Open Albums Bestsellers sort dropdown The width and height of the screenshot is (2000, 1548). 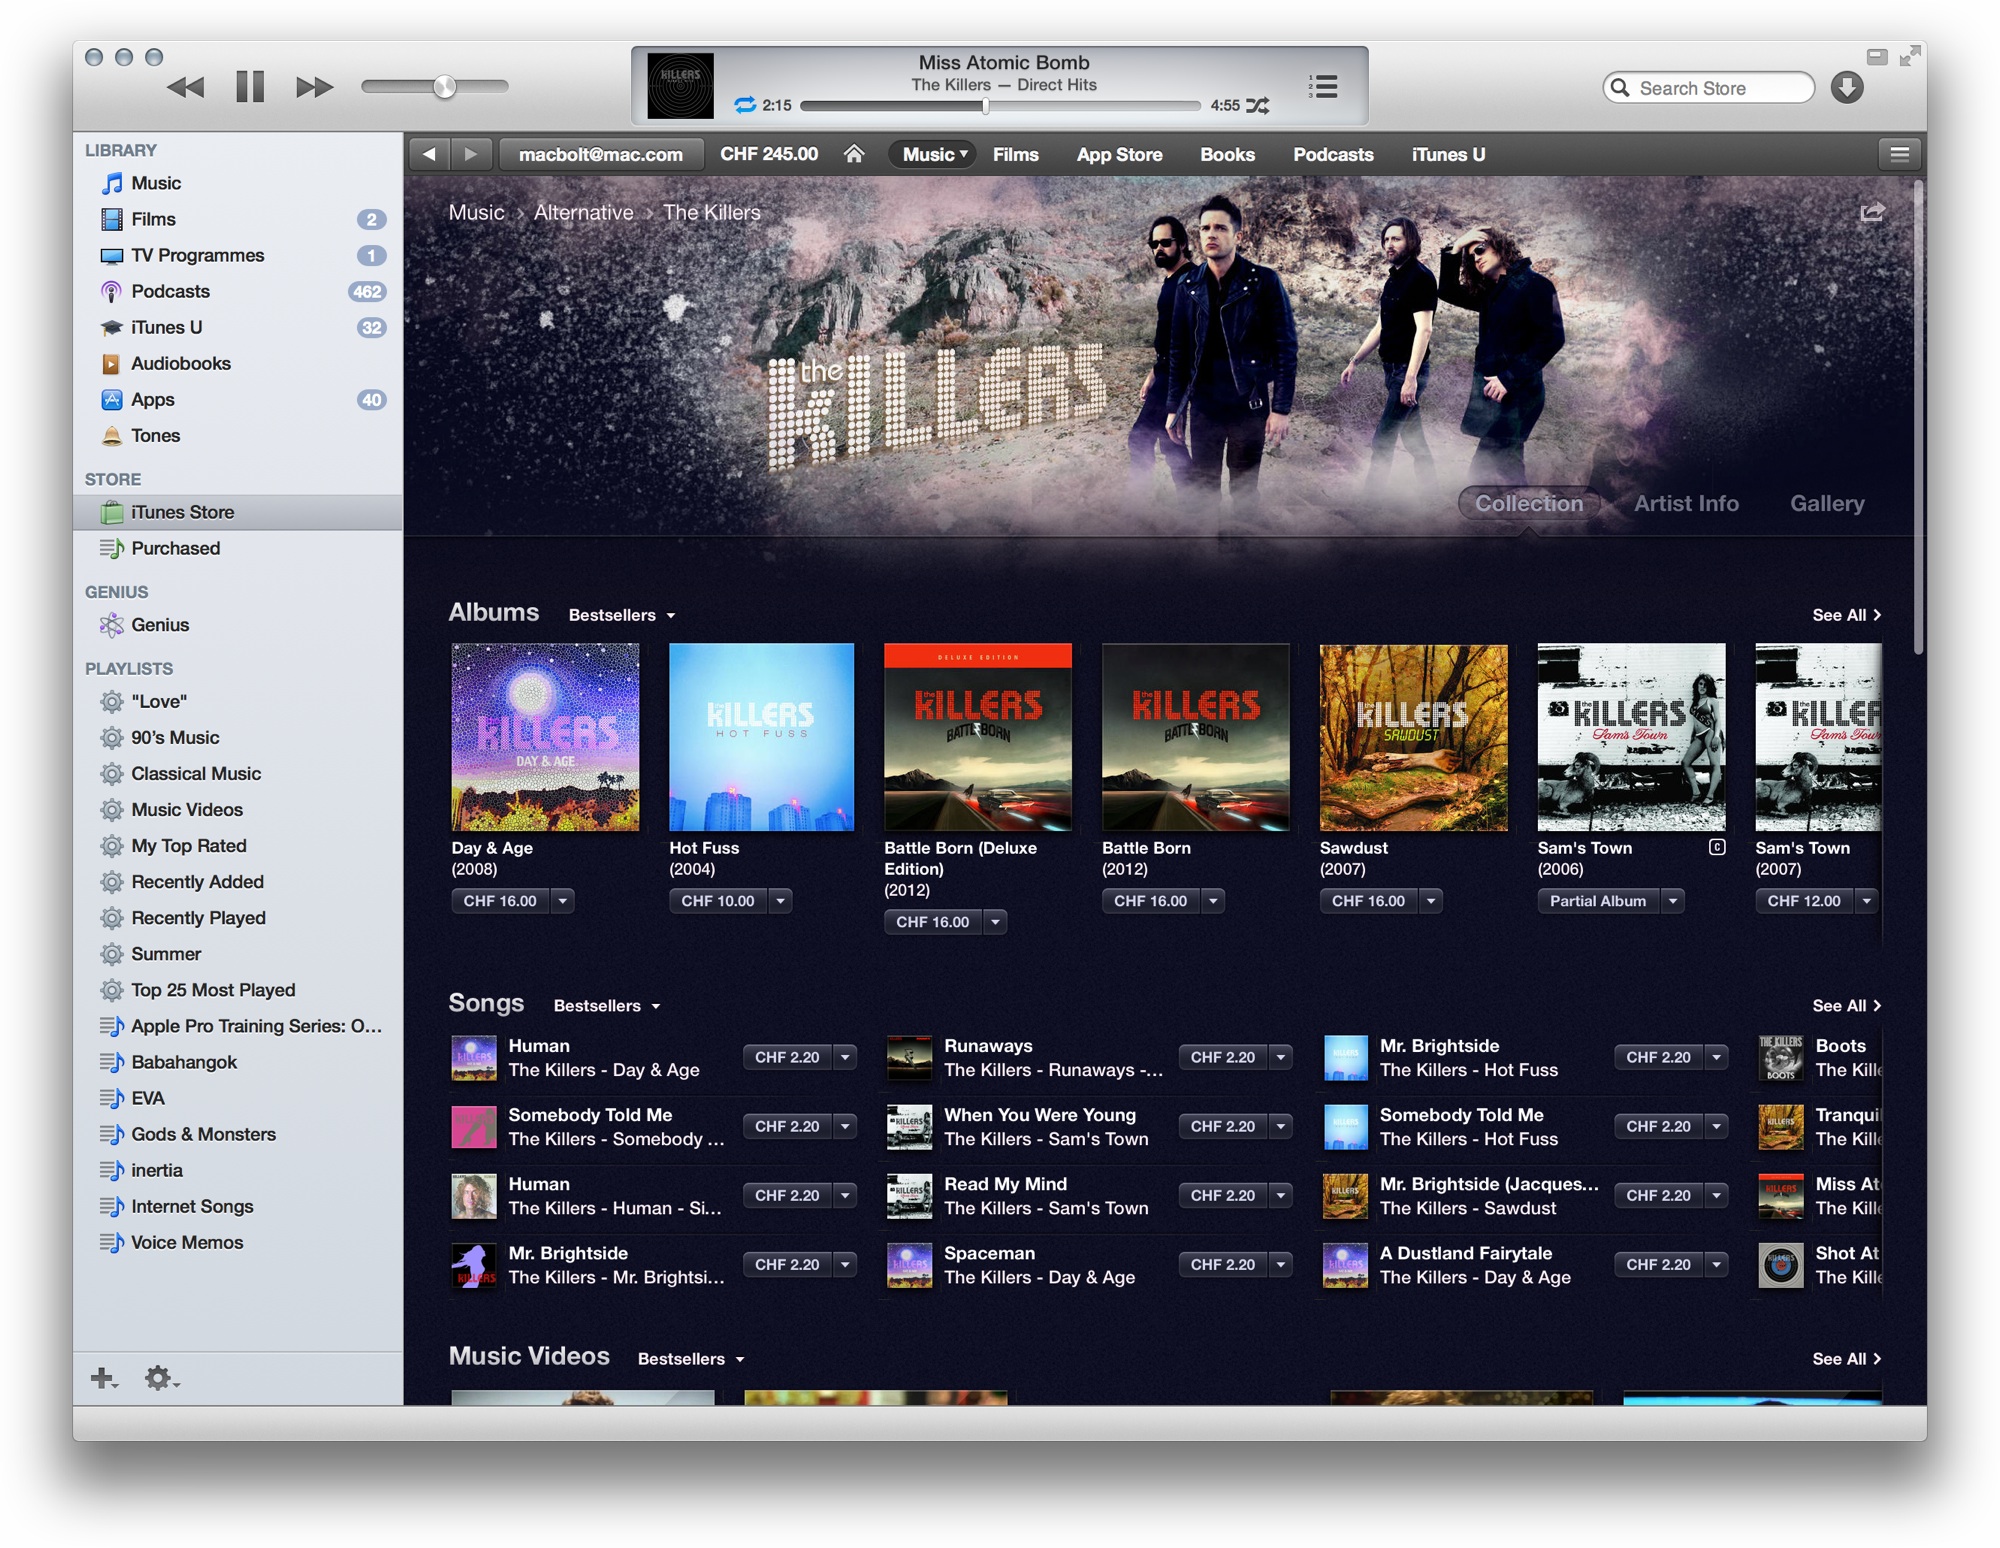tap(622, 615)
